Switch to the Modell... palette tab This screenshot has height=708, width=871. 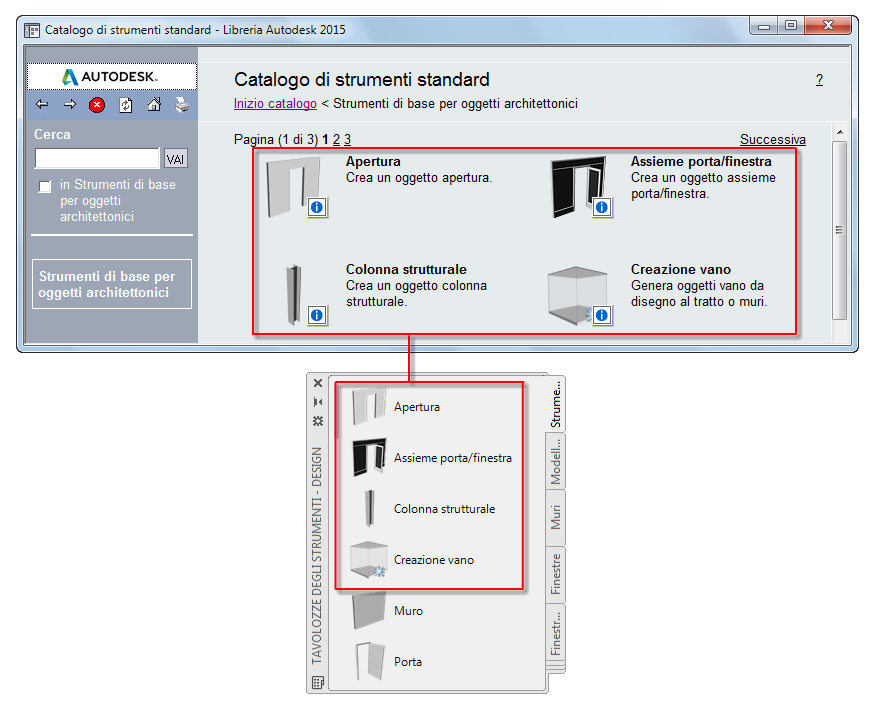point(556,461)
